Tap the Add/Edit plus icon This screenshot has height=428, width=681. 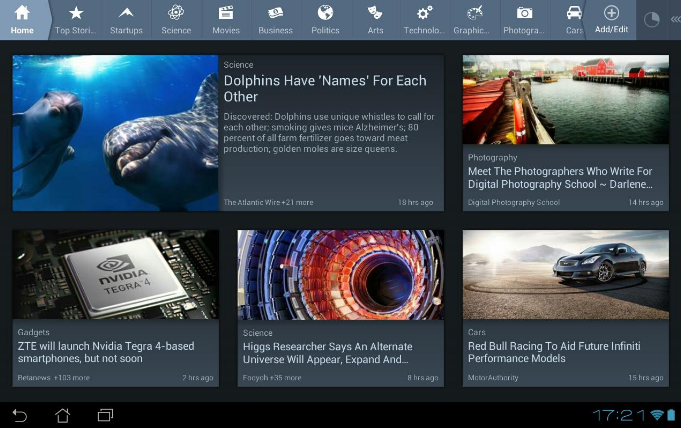[x=611, y=13]
